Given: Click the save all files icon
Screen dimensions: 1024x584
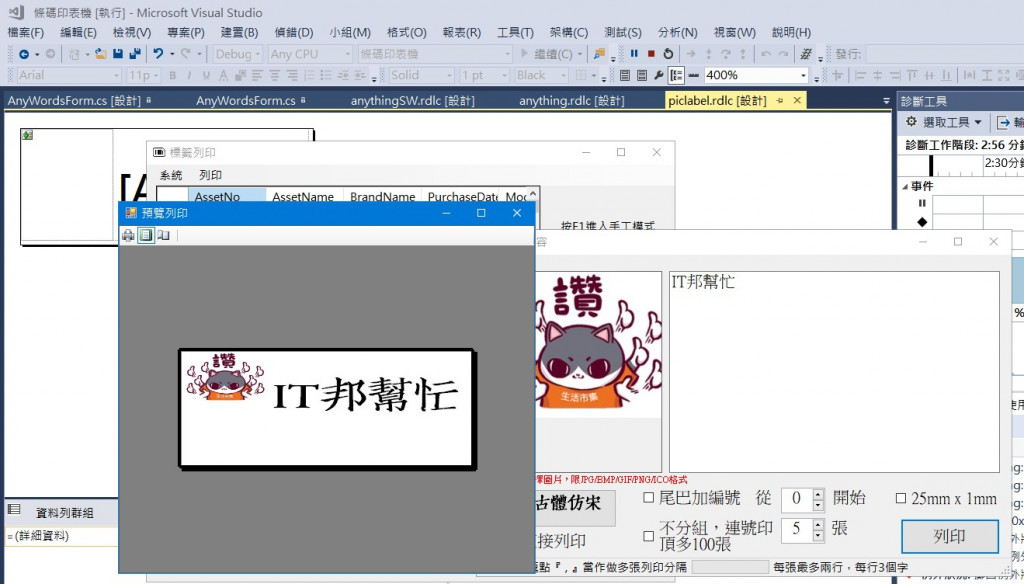Looking at the screenshot, I should 135,54.
